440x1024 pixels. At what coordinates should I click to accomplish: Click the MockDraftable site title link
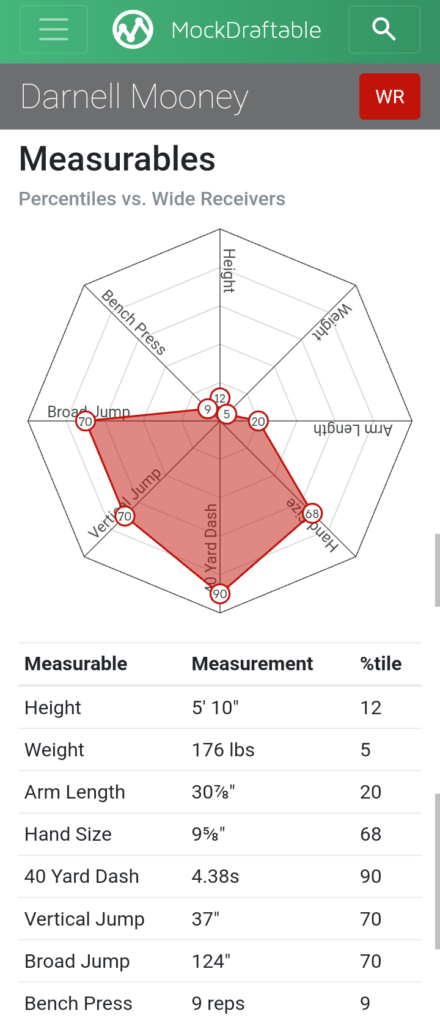(x=246, y=30)
